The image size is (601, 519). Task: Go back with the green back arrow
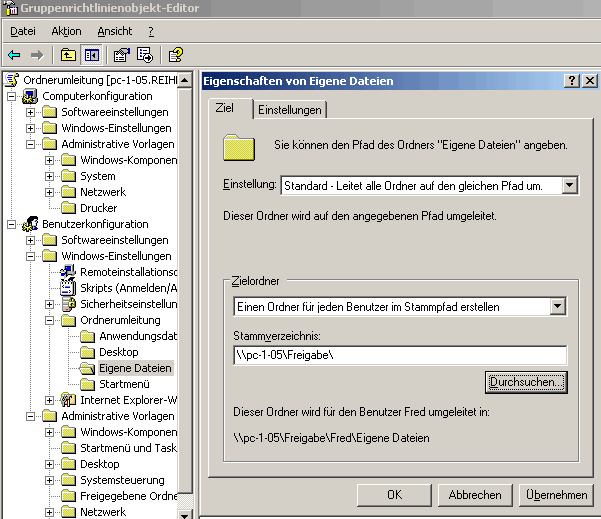(x=14, y=56)
